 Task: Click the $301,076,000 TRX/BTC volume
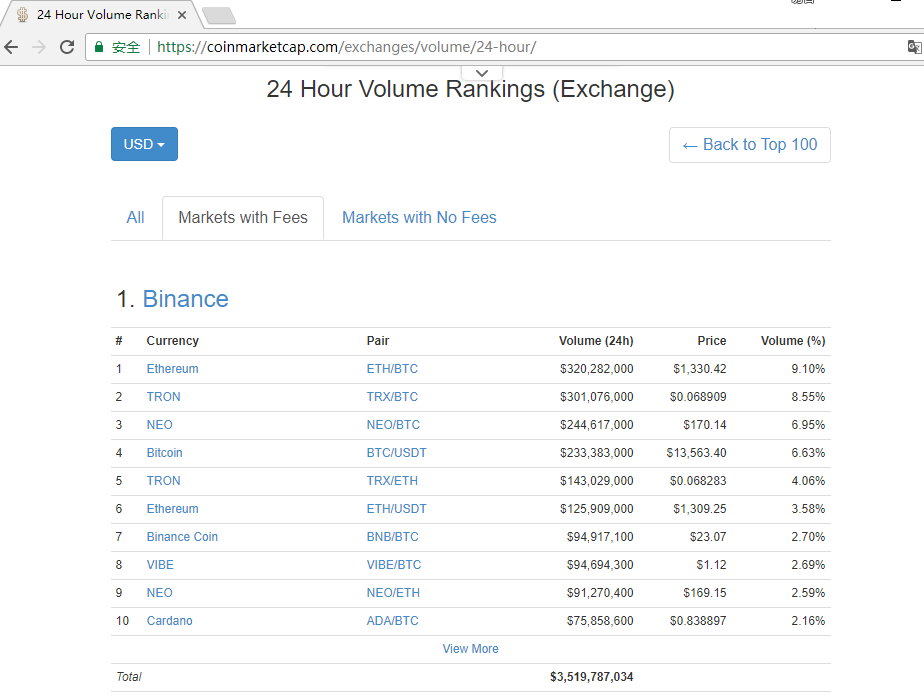point(596,397)
